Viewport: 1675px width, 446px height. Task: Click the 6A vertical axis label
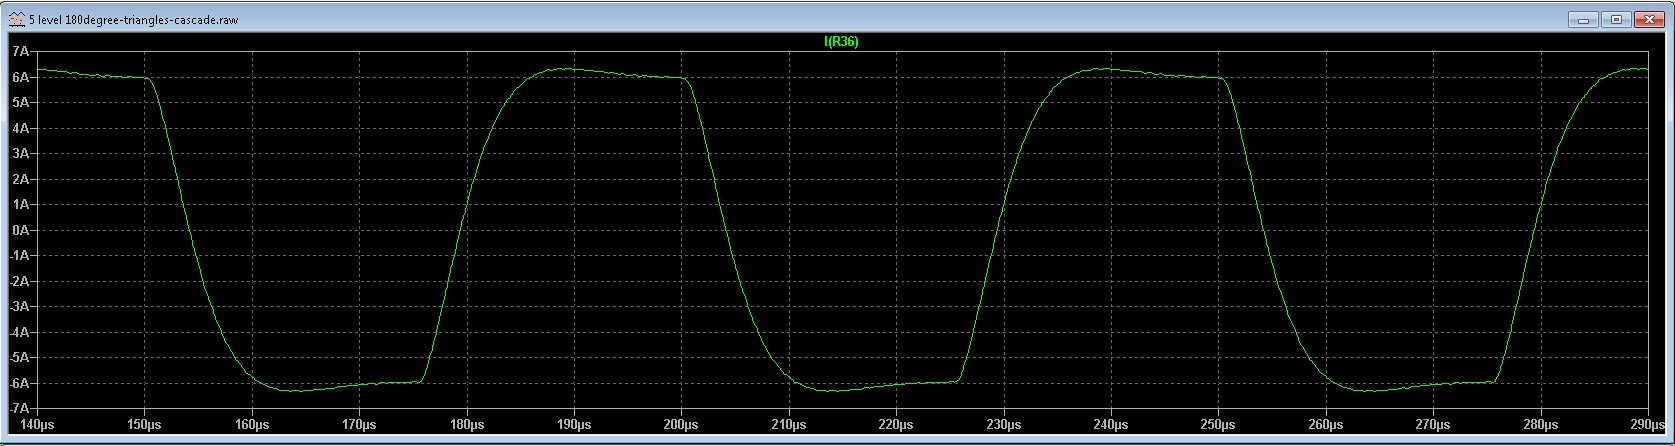point(20,77)
